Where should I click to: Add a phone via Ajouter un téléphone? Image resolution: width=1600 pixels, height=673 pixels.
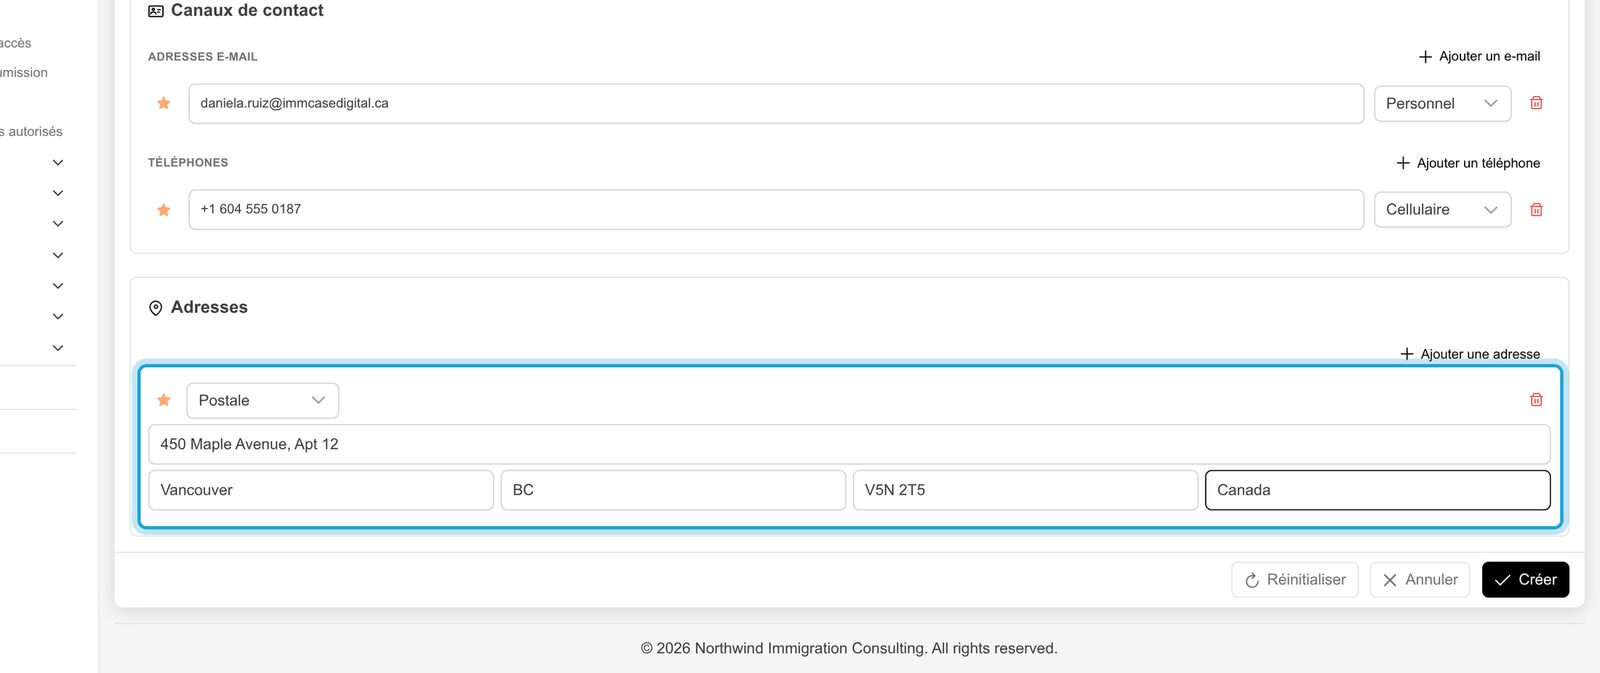click(1468, 163)
